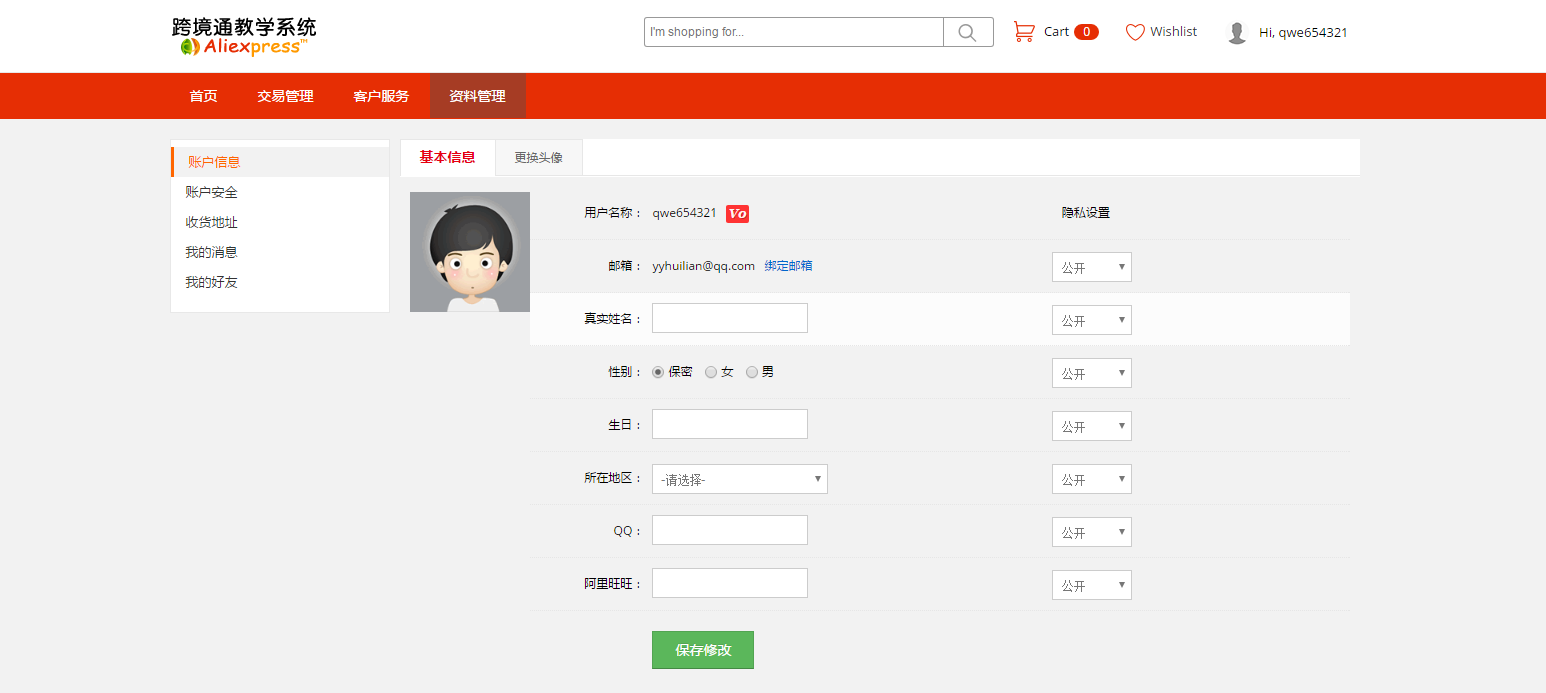The image size is (1546, 693).
Task: Select the 女 gender radio button
Action: click(x=711, y=372)
